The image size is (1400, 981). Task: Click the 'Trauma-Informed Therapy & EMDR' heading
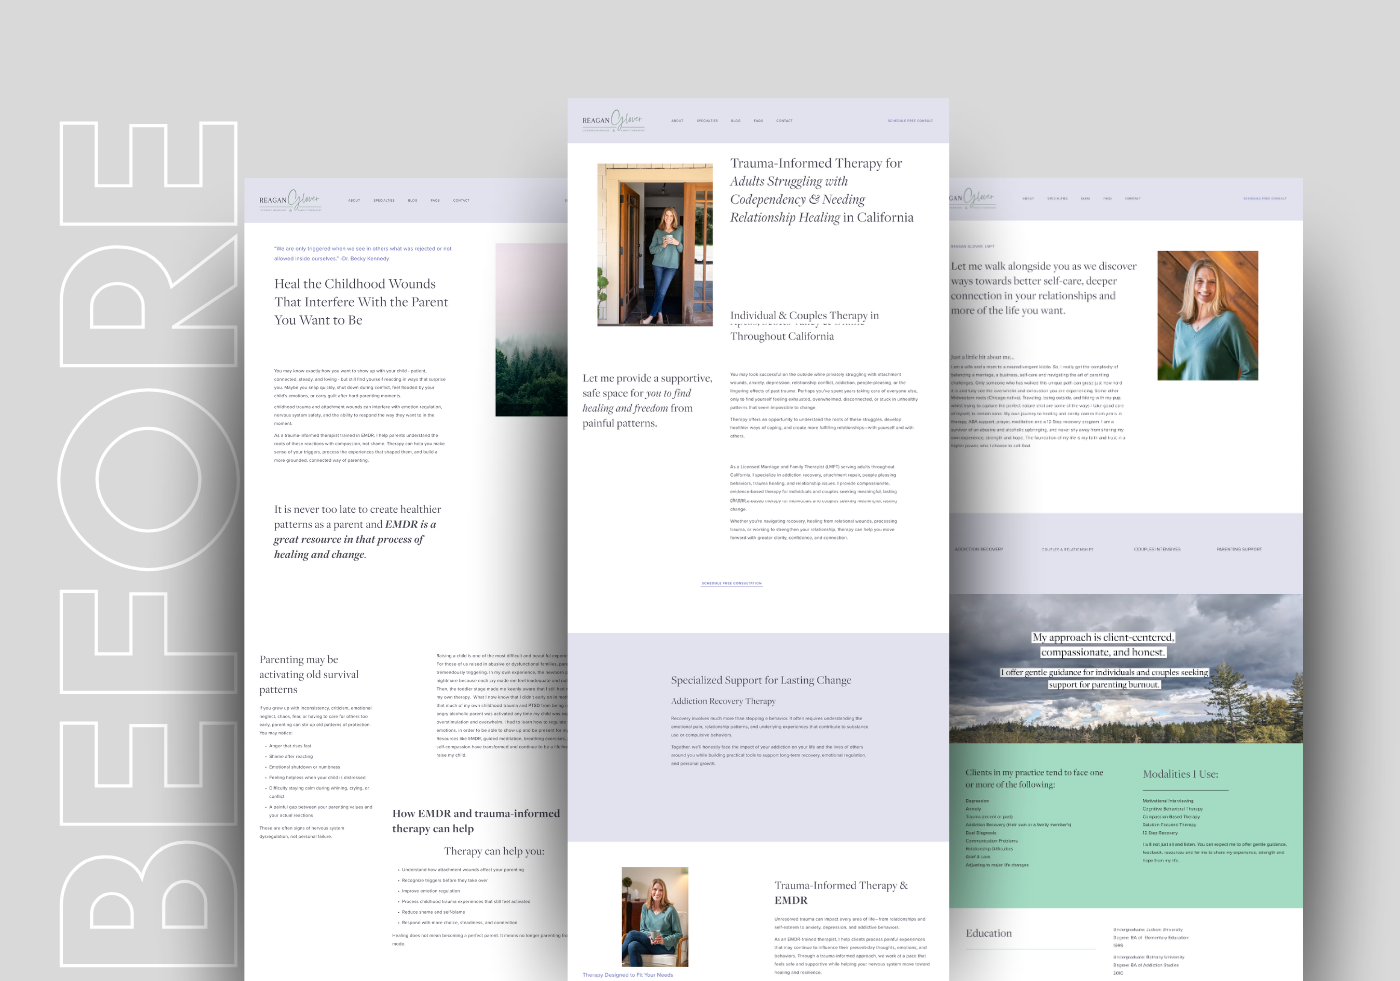[841, 892]
